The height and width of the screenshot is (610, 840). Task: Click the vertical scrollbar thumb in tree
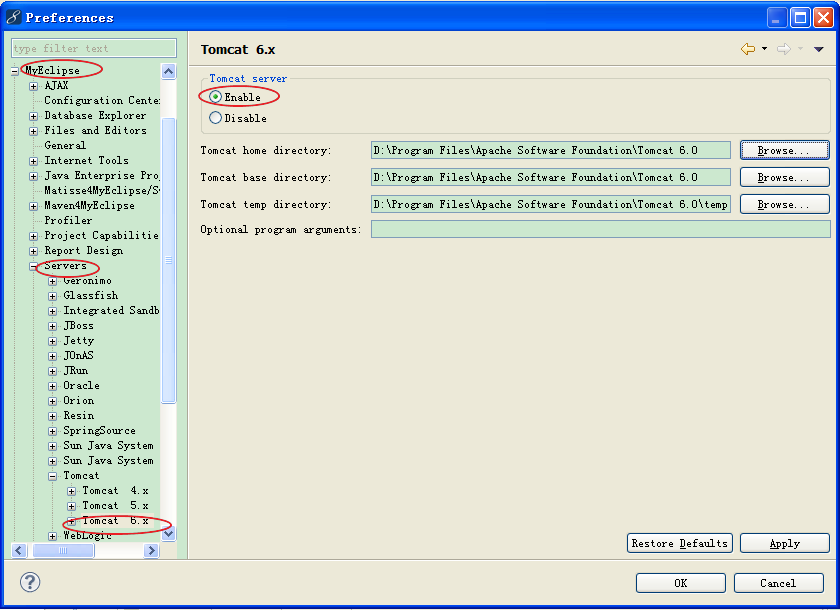point(168,260)
